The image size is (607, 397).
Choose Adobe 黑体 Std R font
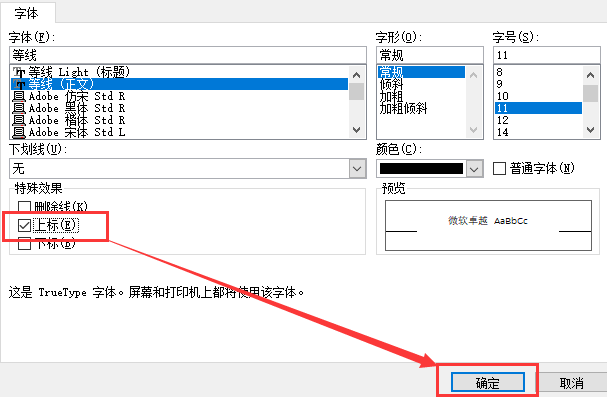point(179,108)
